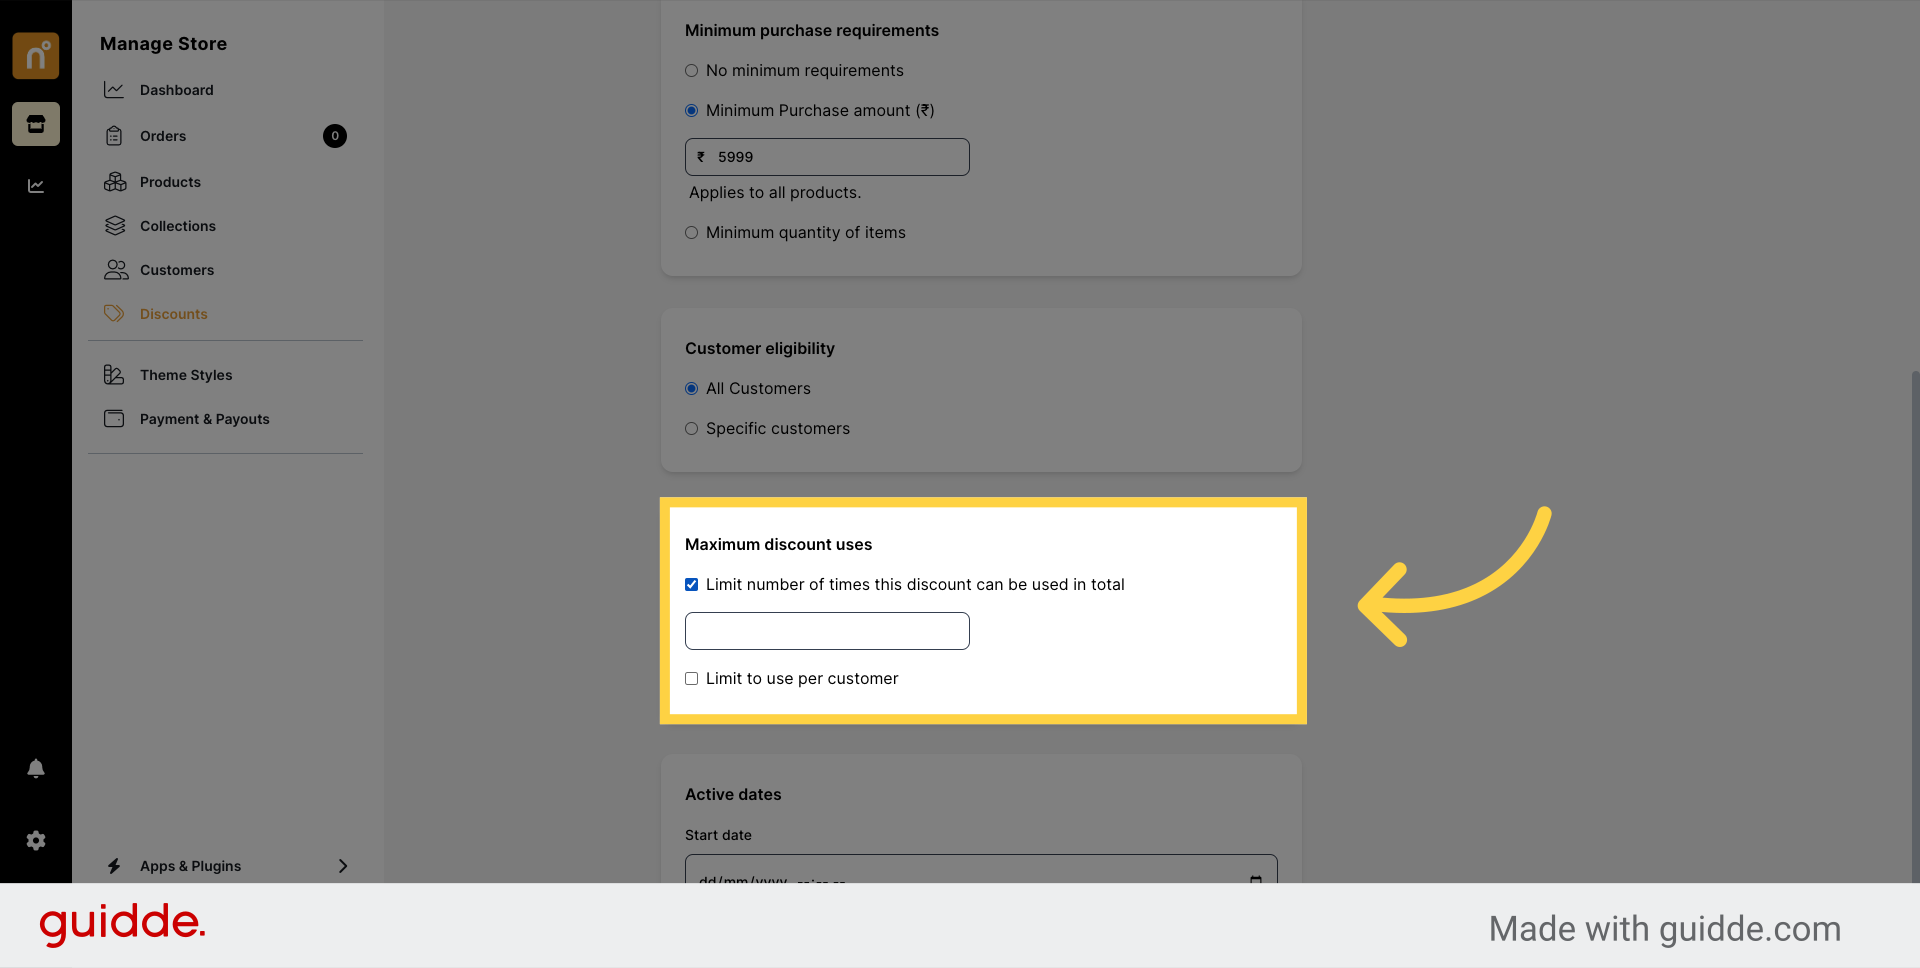The image size is (1920, 968).
Task: Click the Products boxes icon
Action: tap(115, 182)
